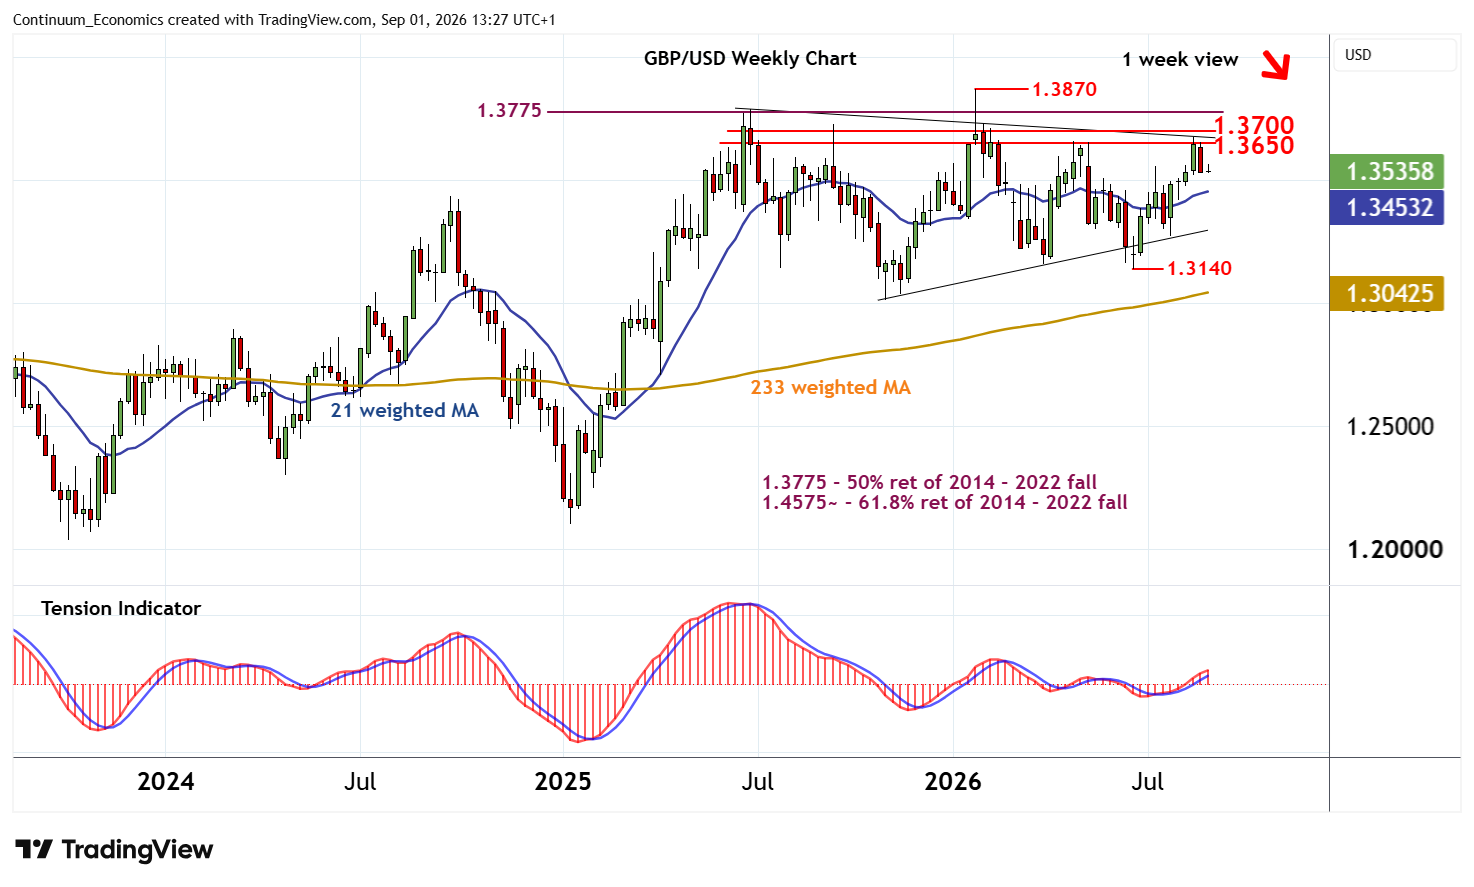Click the 2025 time axis label
This screenshot has width=1474, height=887.
(x=563, y=781)
